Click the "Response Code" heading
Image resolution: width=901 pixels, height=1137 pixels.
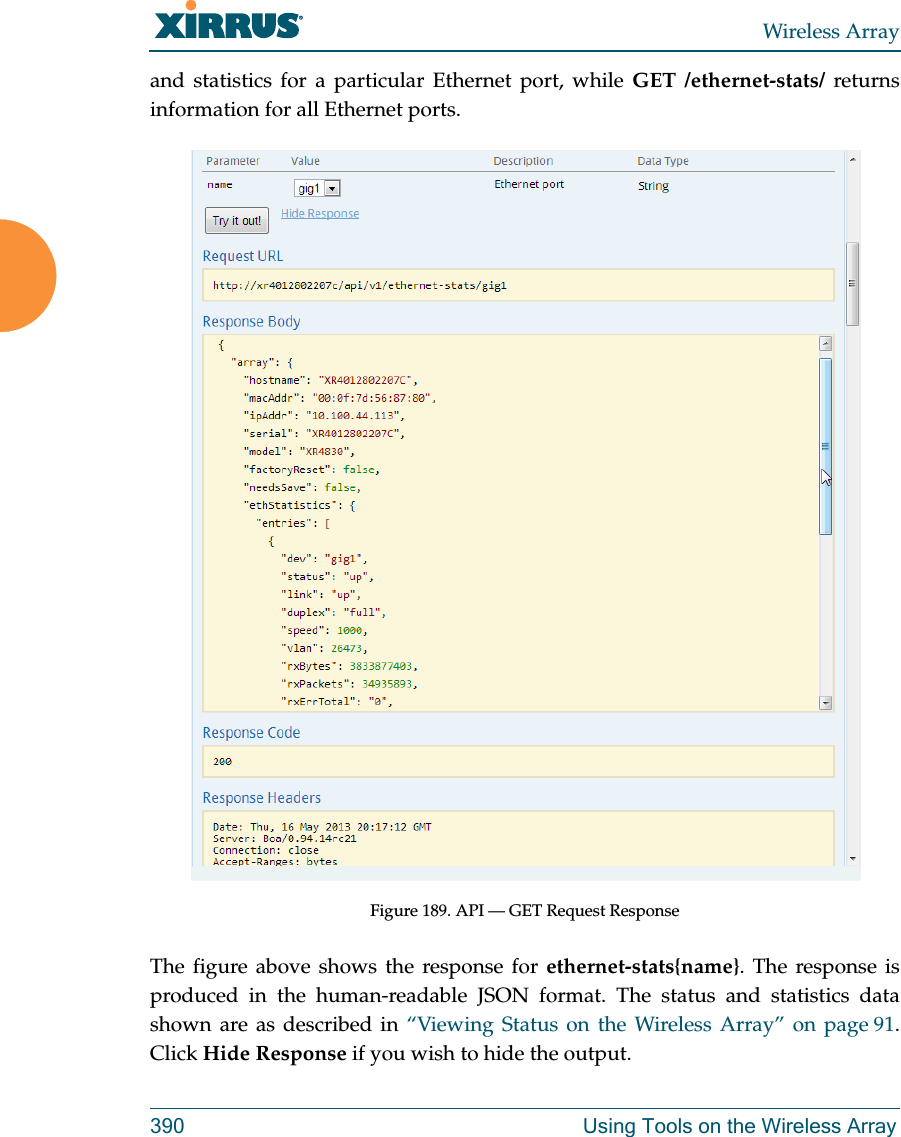pyautogui.click(x=251, y=732)
